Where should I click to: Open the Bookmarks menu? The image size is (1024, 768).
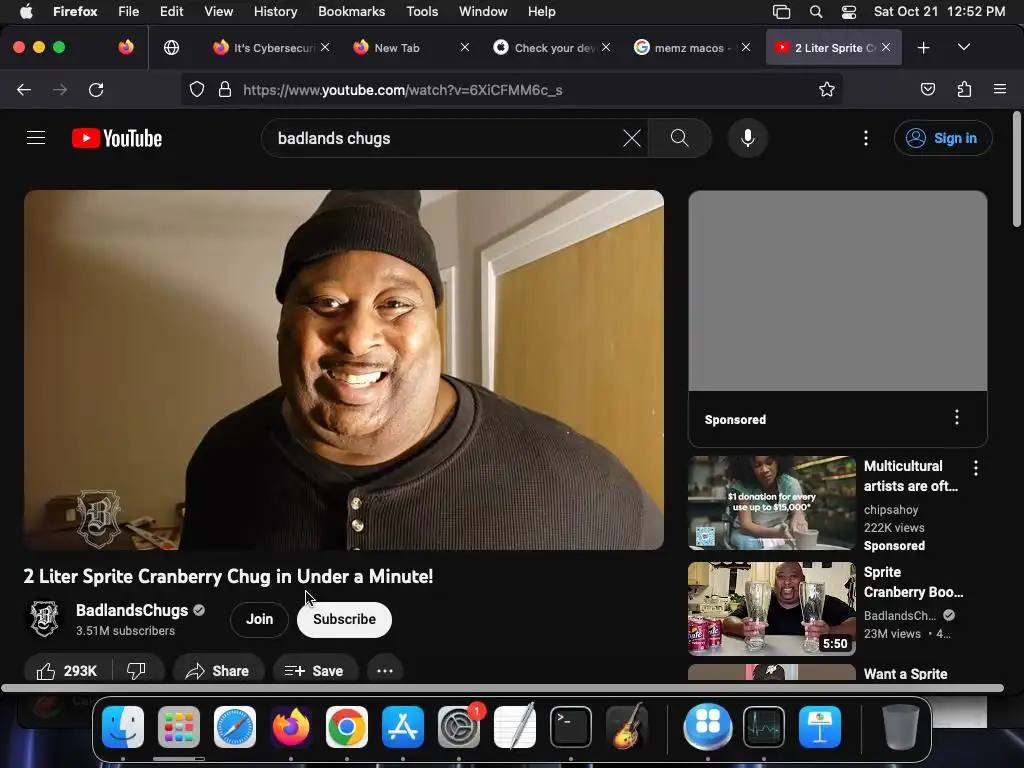(x=351, y=11)
